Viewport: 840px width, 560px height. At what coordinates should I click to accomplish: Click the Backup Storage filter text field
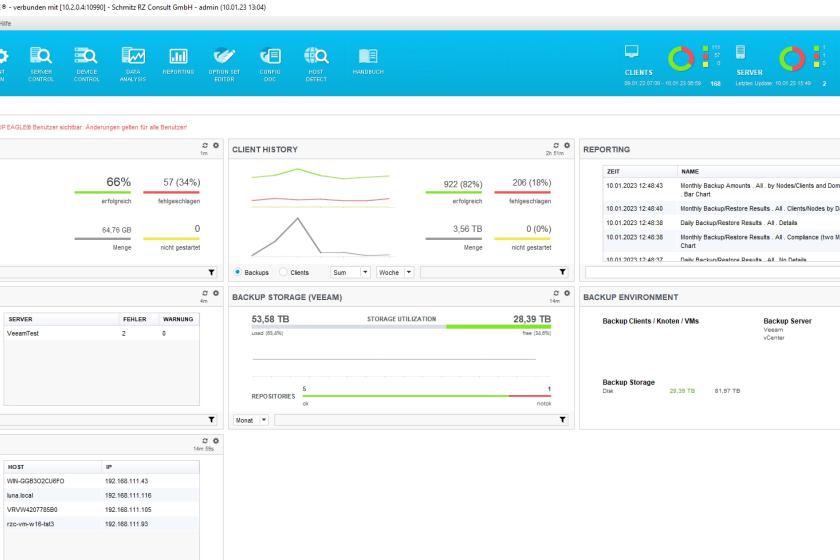coord(416,420)
